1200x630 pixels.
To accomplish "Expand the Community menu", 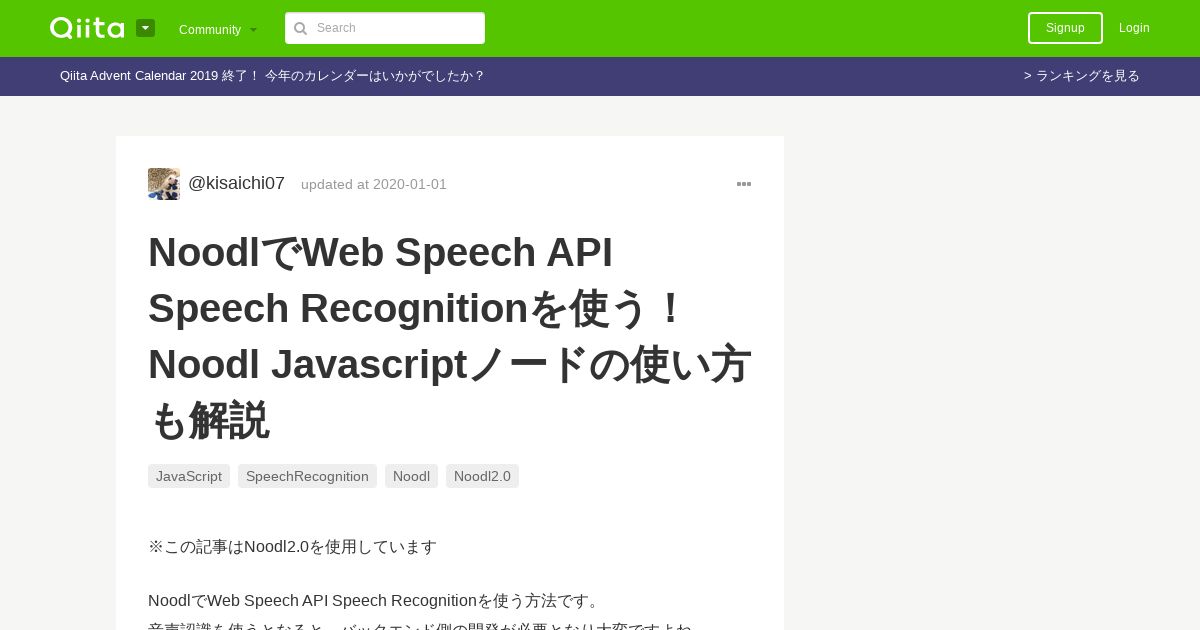I will (x=218, y=29).
